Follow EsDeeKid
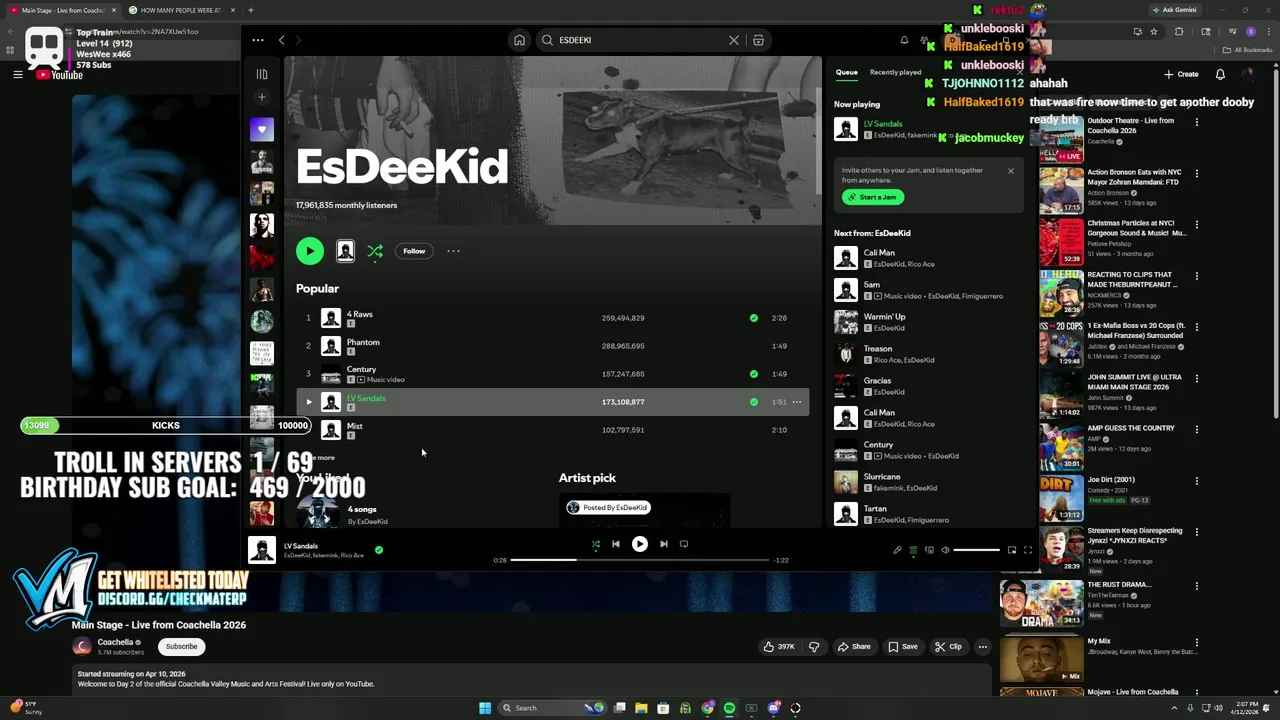The image size is (1280, 720). 414,251
